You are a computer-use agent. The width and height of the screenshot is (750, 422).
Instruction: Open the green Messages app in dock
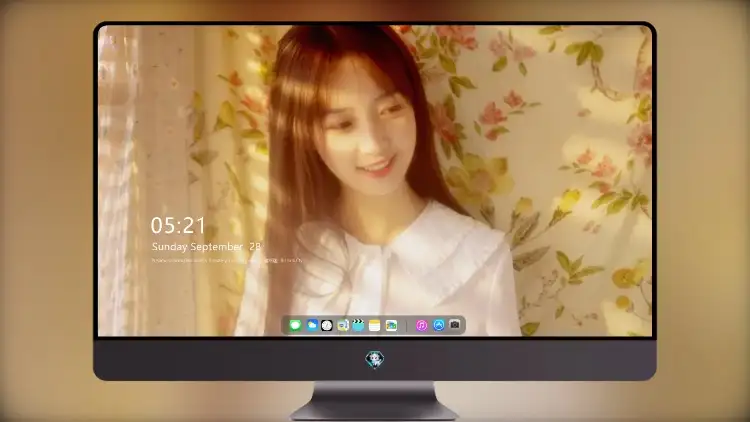(x=296, y=325)
